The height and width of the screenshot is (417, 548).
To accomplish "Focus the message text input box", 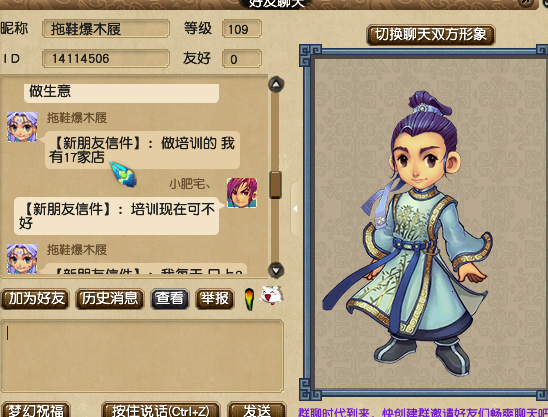I will click(142, 355).
